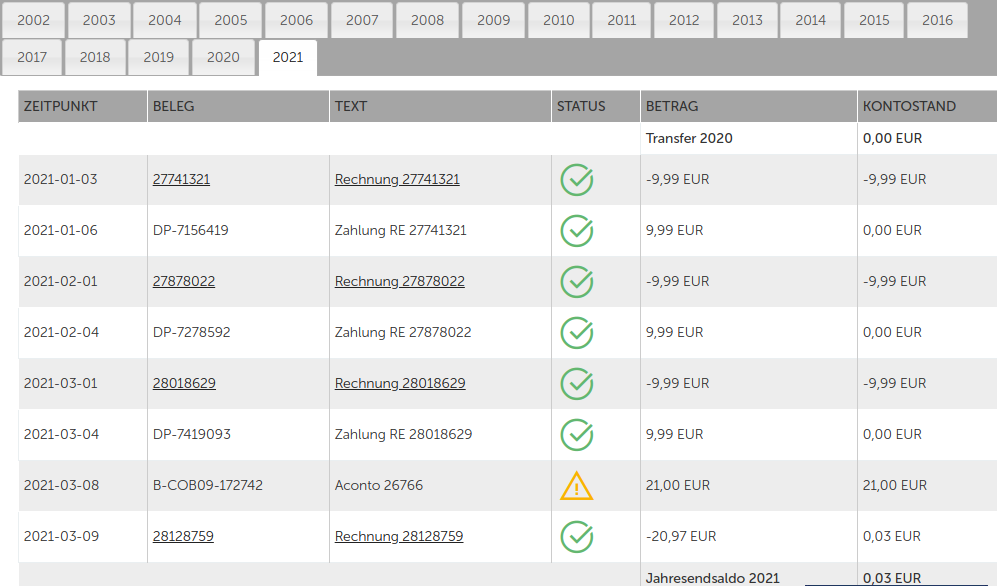Viewport: 997px width, 586px height.
Task: Click the ZEITPUNKT column header
Action: pyautogui.click(x=60, y=106)
